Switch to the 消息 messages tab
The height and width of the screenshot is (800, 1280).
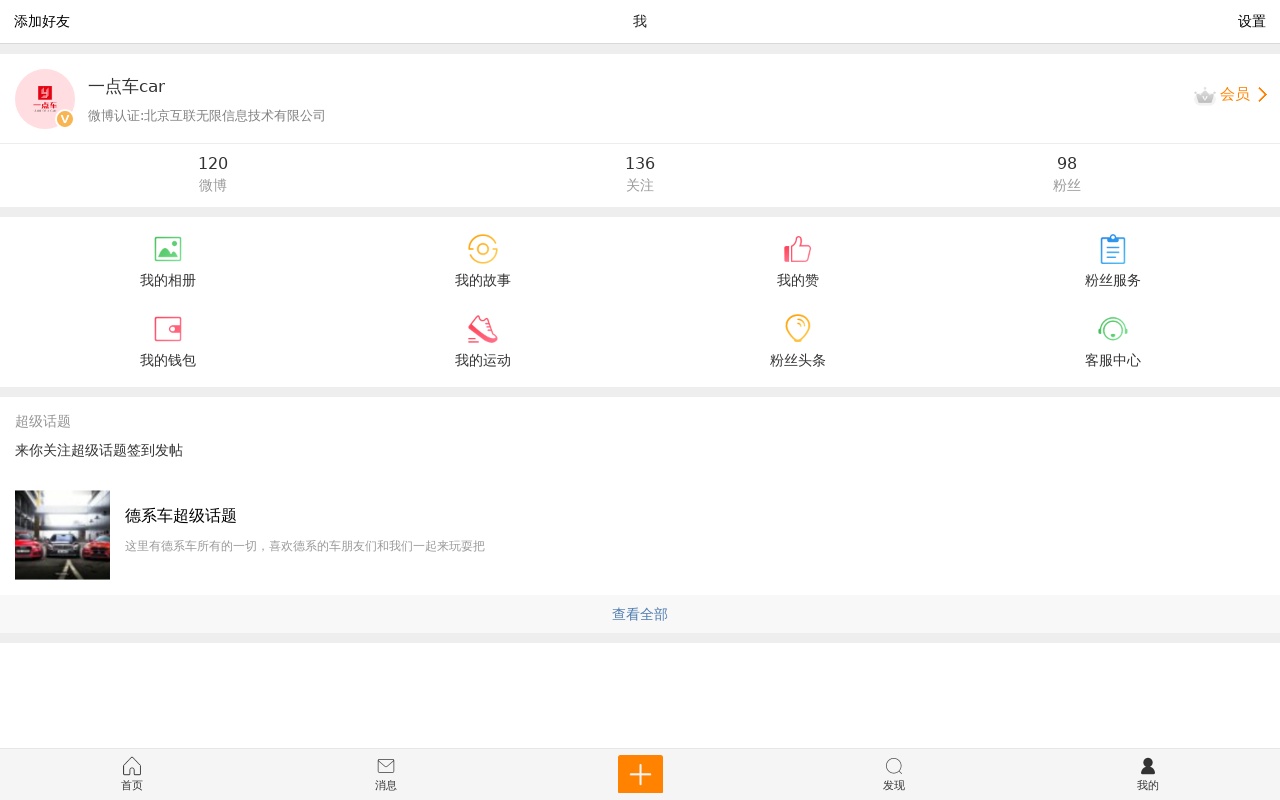[386, 774]
